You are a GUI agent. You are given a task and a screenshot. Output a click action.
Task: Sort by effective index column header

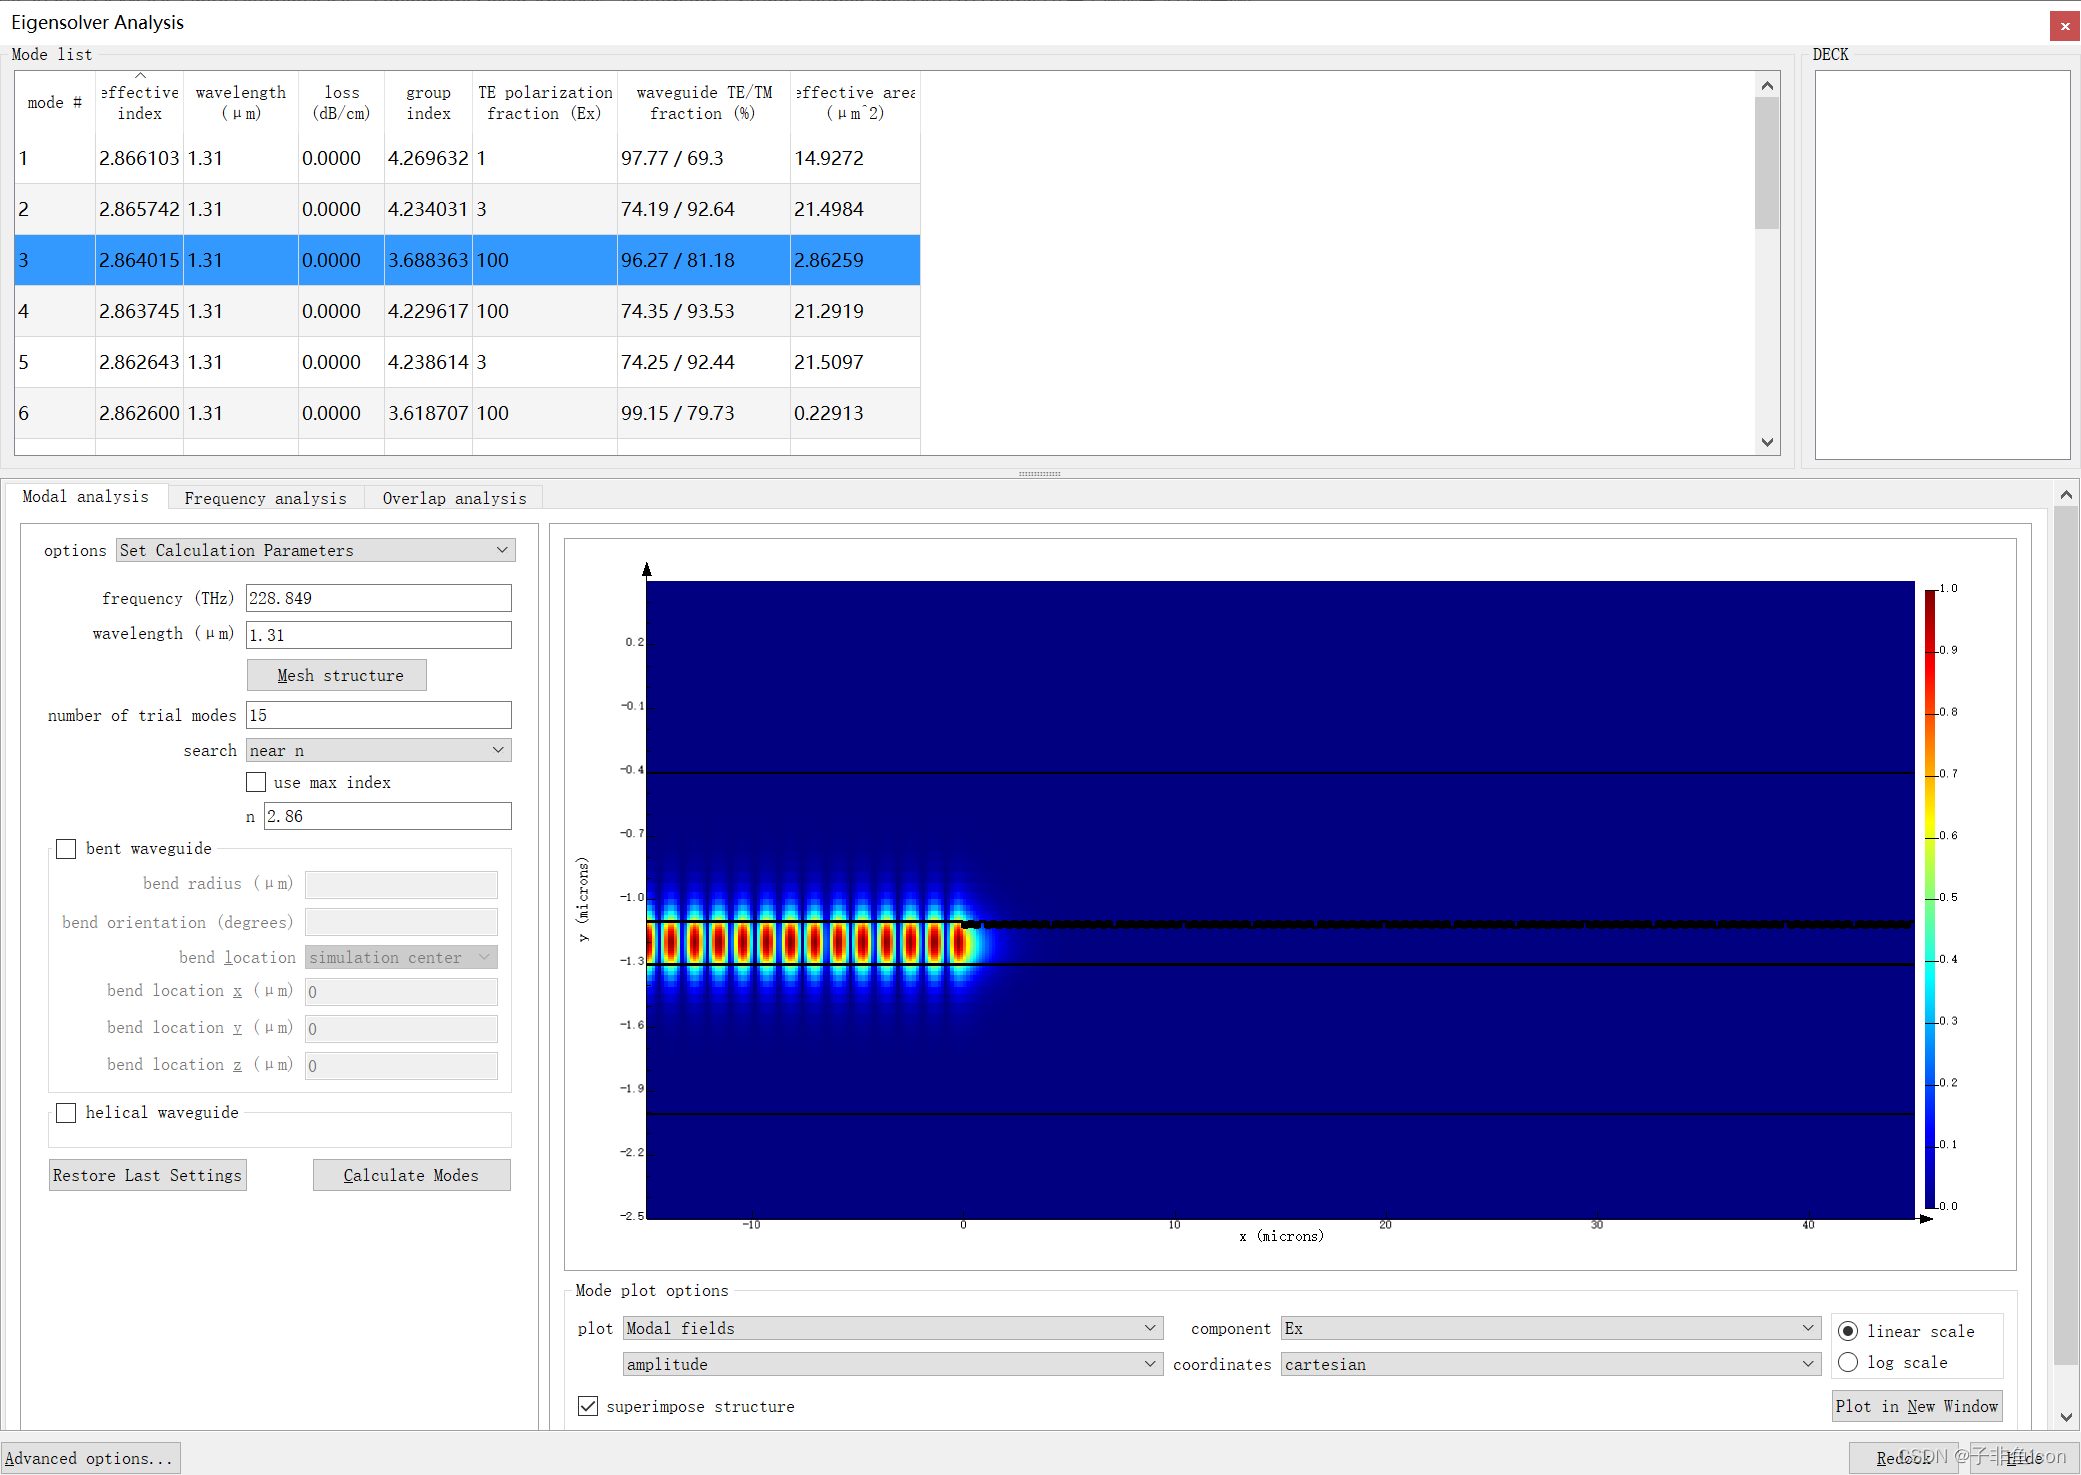click(139, 103)
